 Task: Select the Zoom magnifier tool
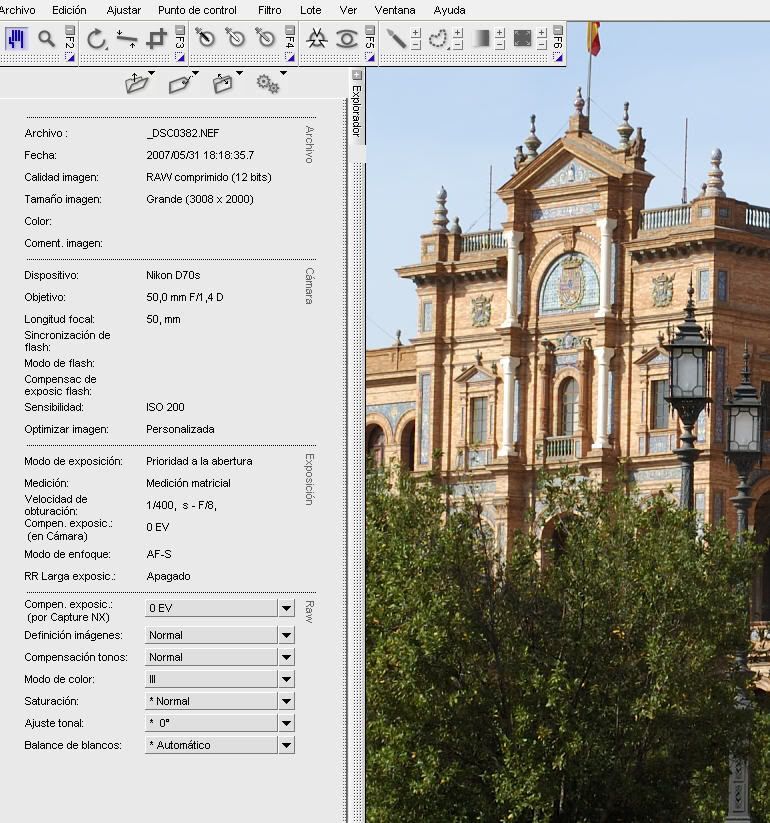46,39
